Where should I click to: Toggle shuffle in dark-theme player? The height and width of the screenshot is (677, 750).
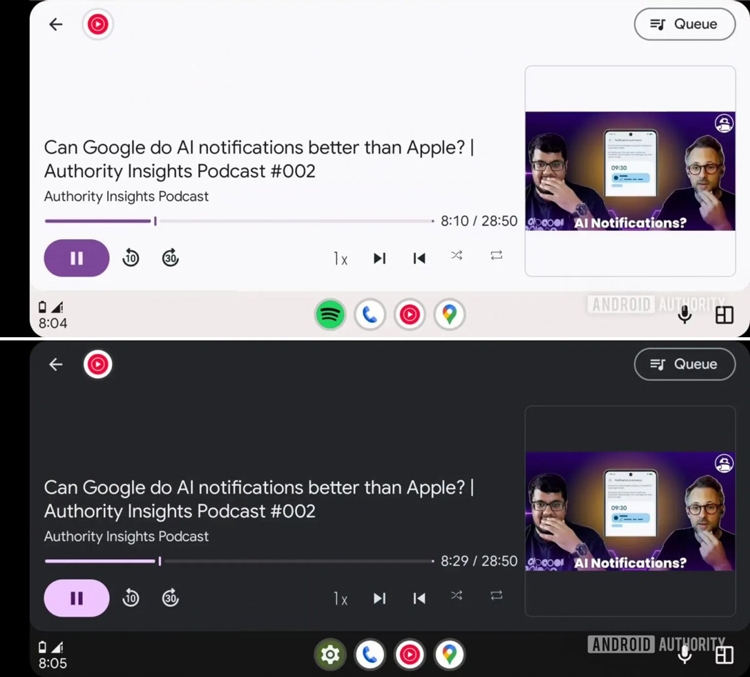point(457,595)
